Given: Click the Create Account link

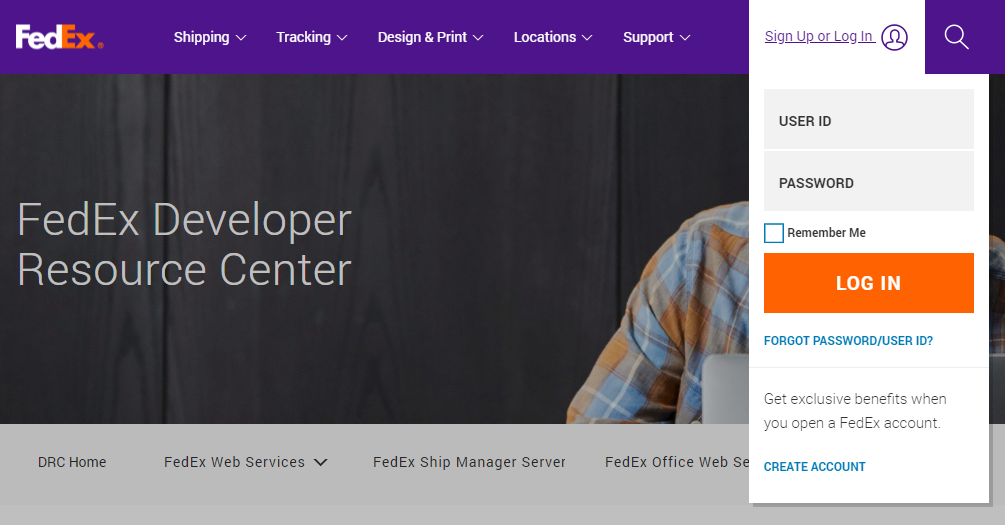Looking at the screenshot, I should (x=814, y=467).
